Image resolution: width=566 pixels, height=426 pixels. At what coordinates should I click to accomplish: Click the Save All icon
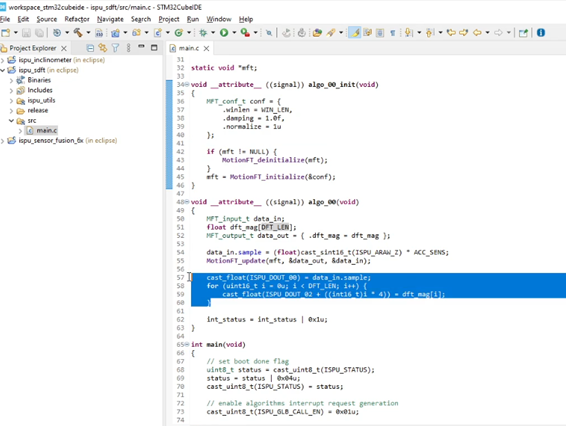(39, 33)
